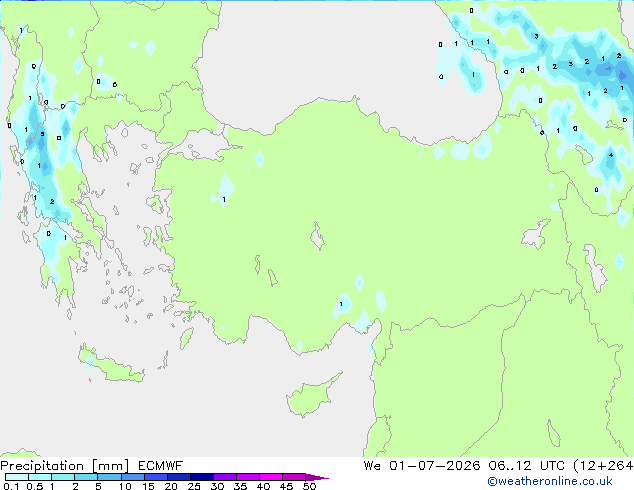Select the 2–5 mm legend color swatch
Viewport: 634px width, 490px height.
(86, 477)
